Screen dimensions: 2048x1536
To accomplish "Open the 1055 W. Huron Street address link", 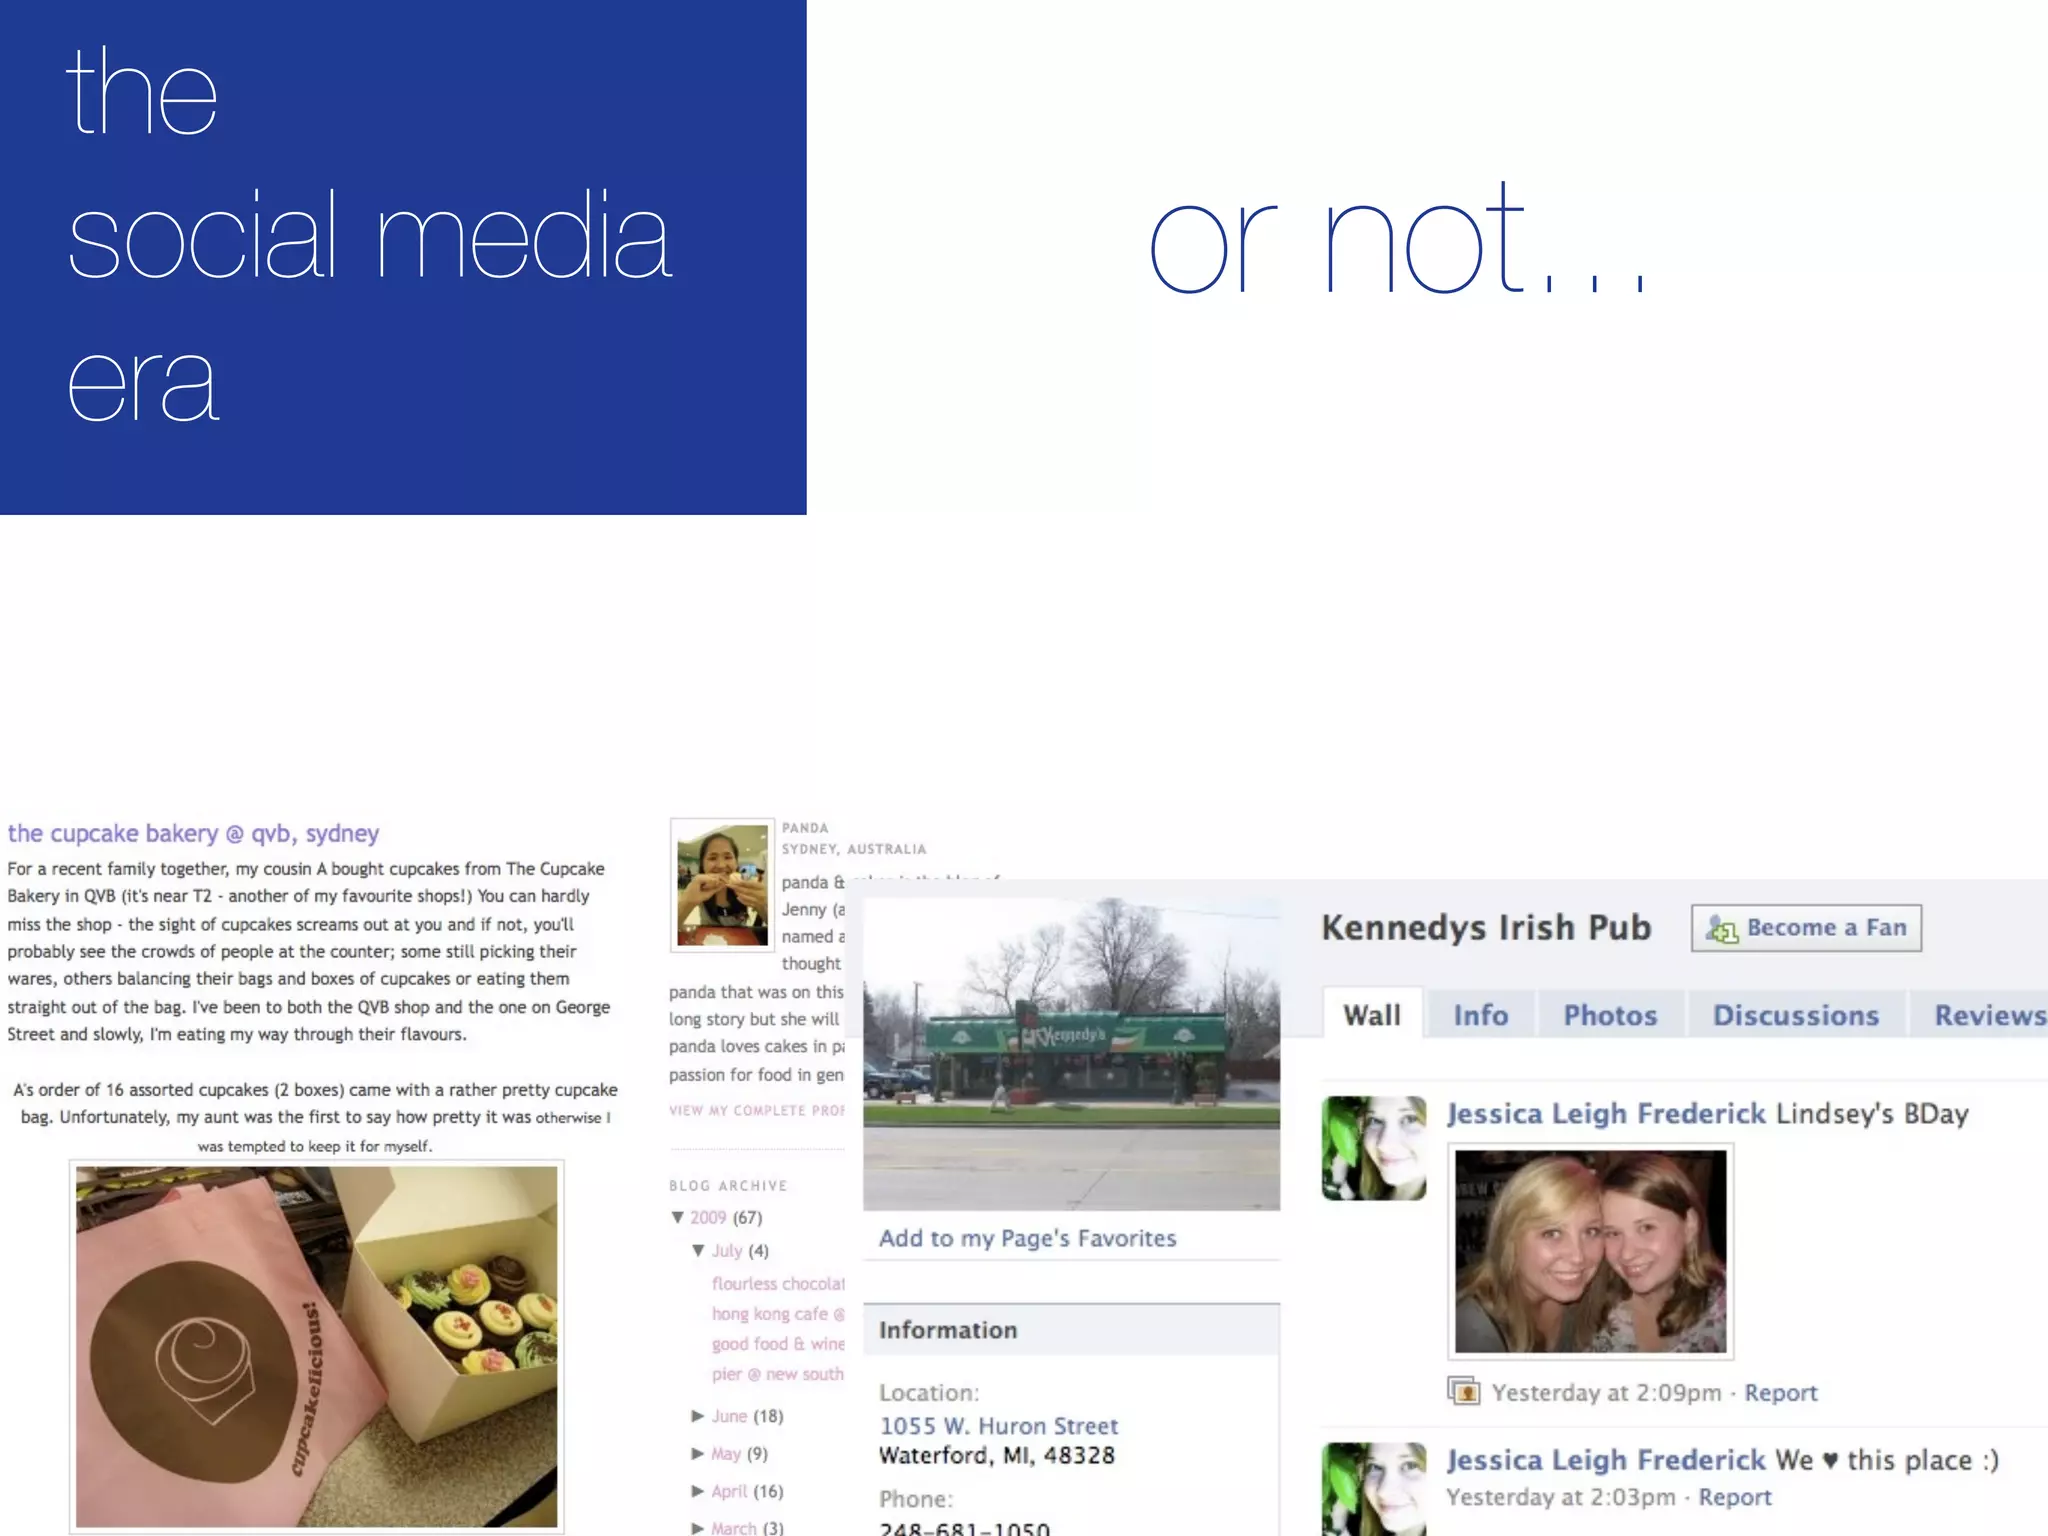I will (998, 1426).
